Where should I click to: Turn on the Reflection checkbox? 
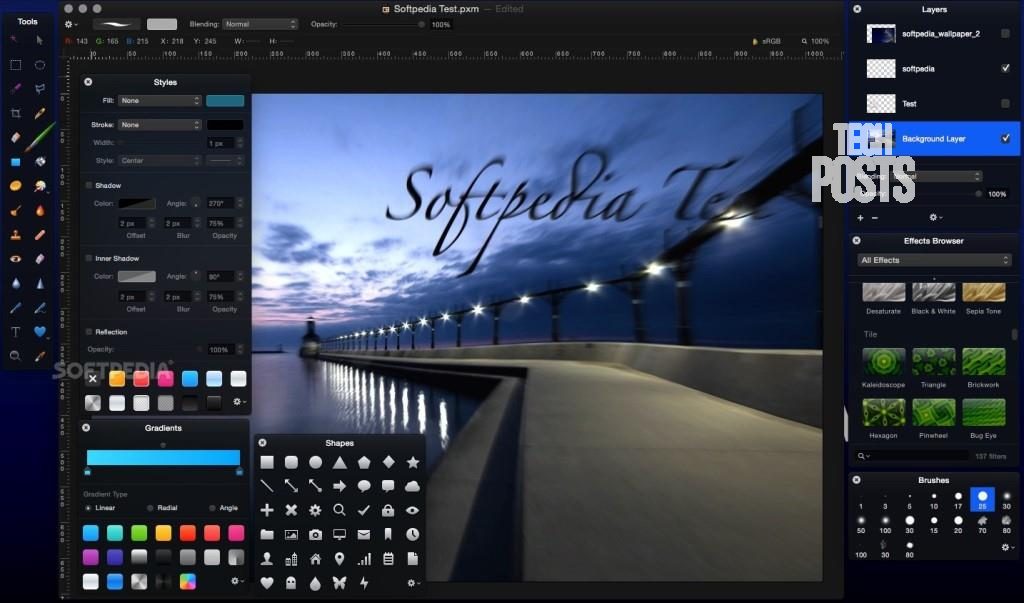(x=89, y=332)
